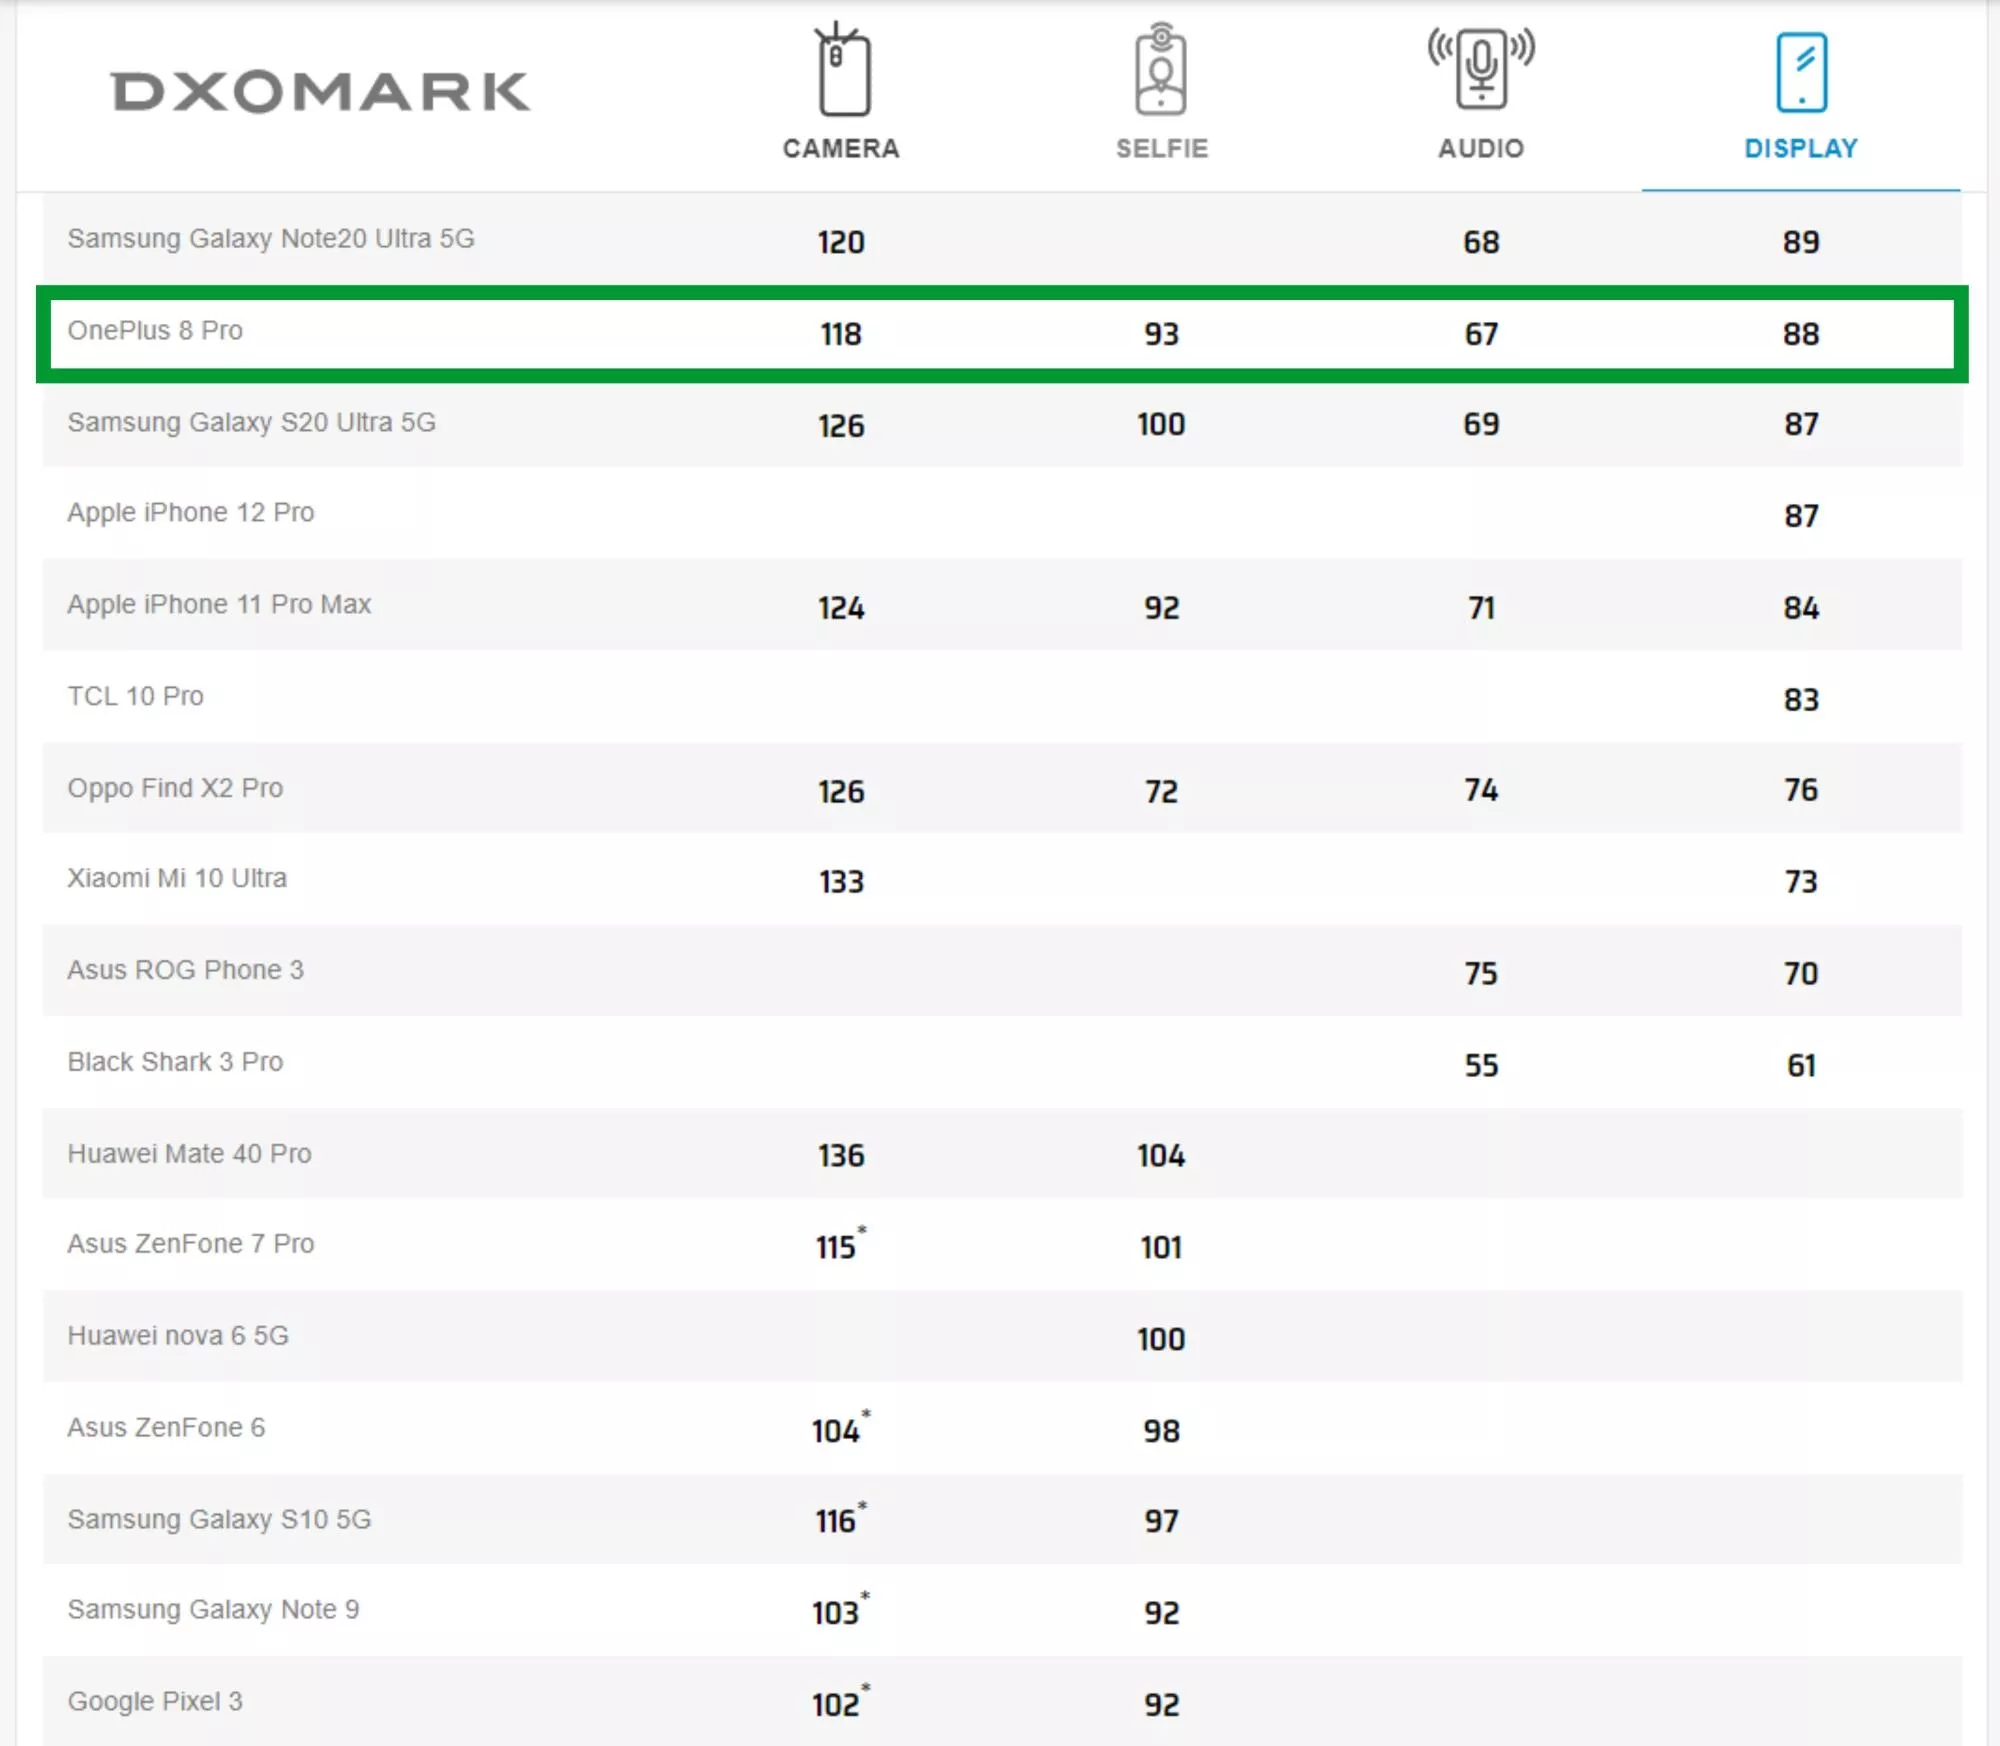Select Xiaomi Mi 10 Ultra display score 73

[x=1801, y=883]
